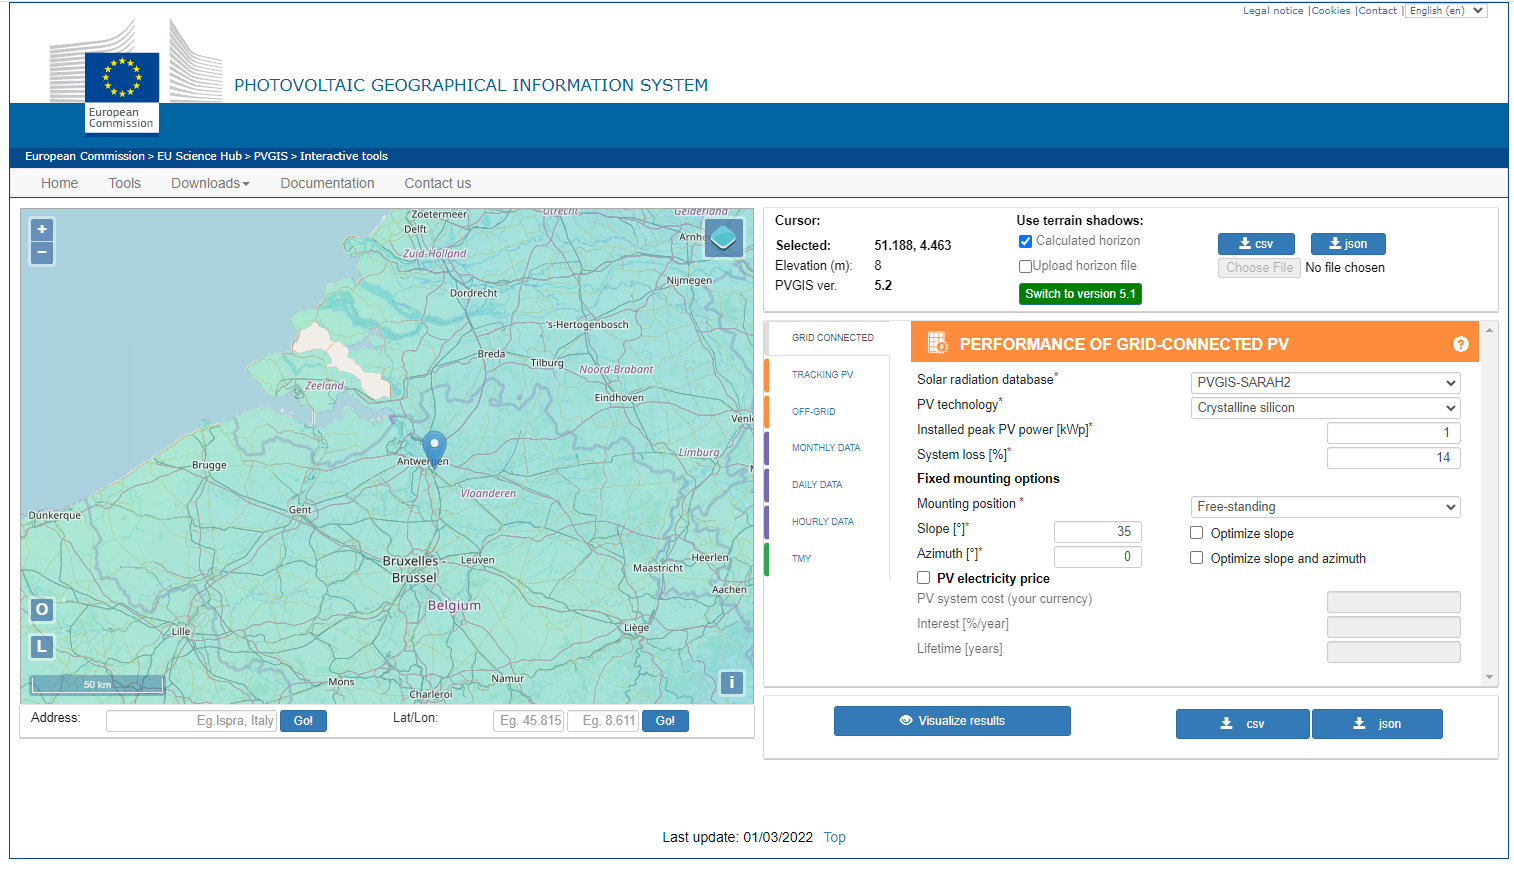Zoom in on the map
The height and width of the screenshot is (870, 1514).
click(42, 229)
